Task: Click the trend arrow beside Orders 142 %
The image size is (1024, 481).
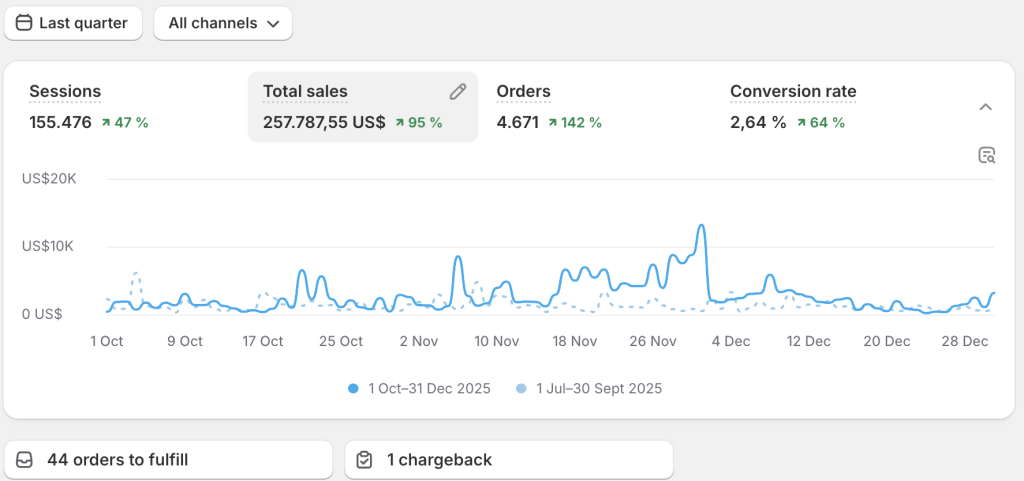Action: (x=553, y=123)
